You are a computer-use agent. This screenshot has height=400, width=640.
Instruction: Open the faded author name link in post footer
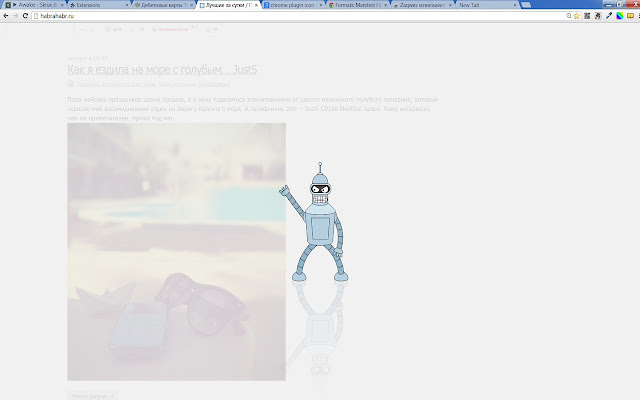[173, 29]
